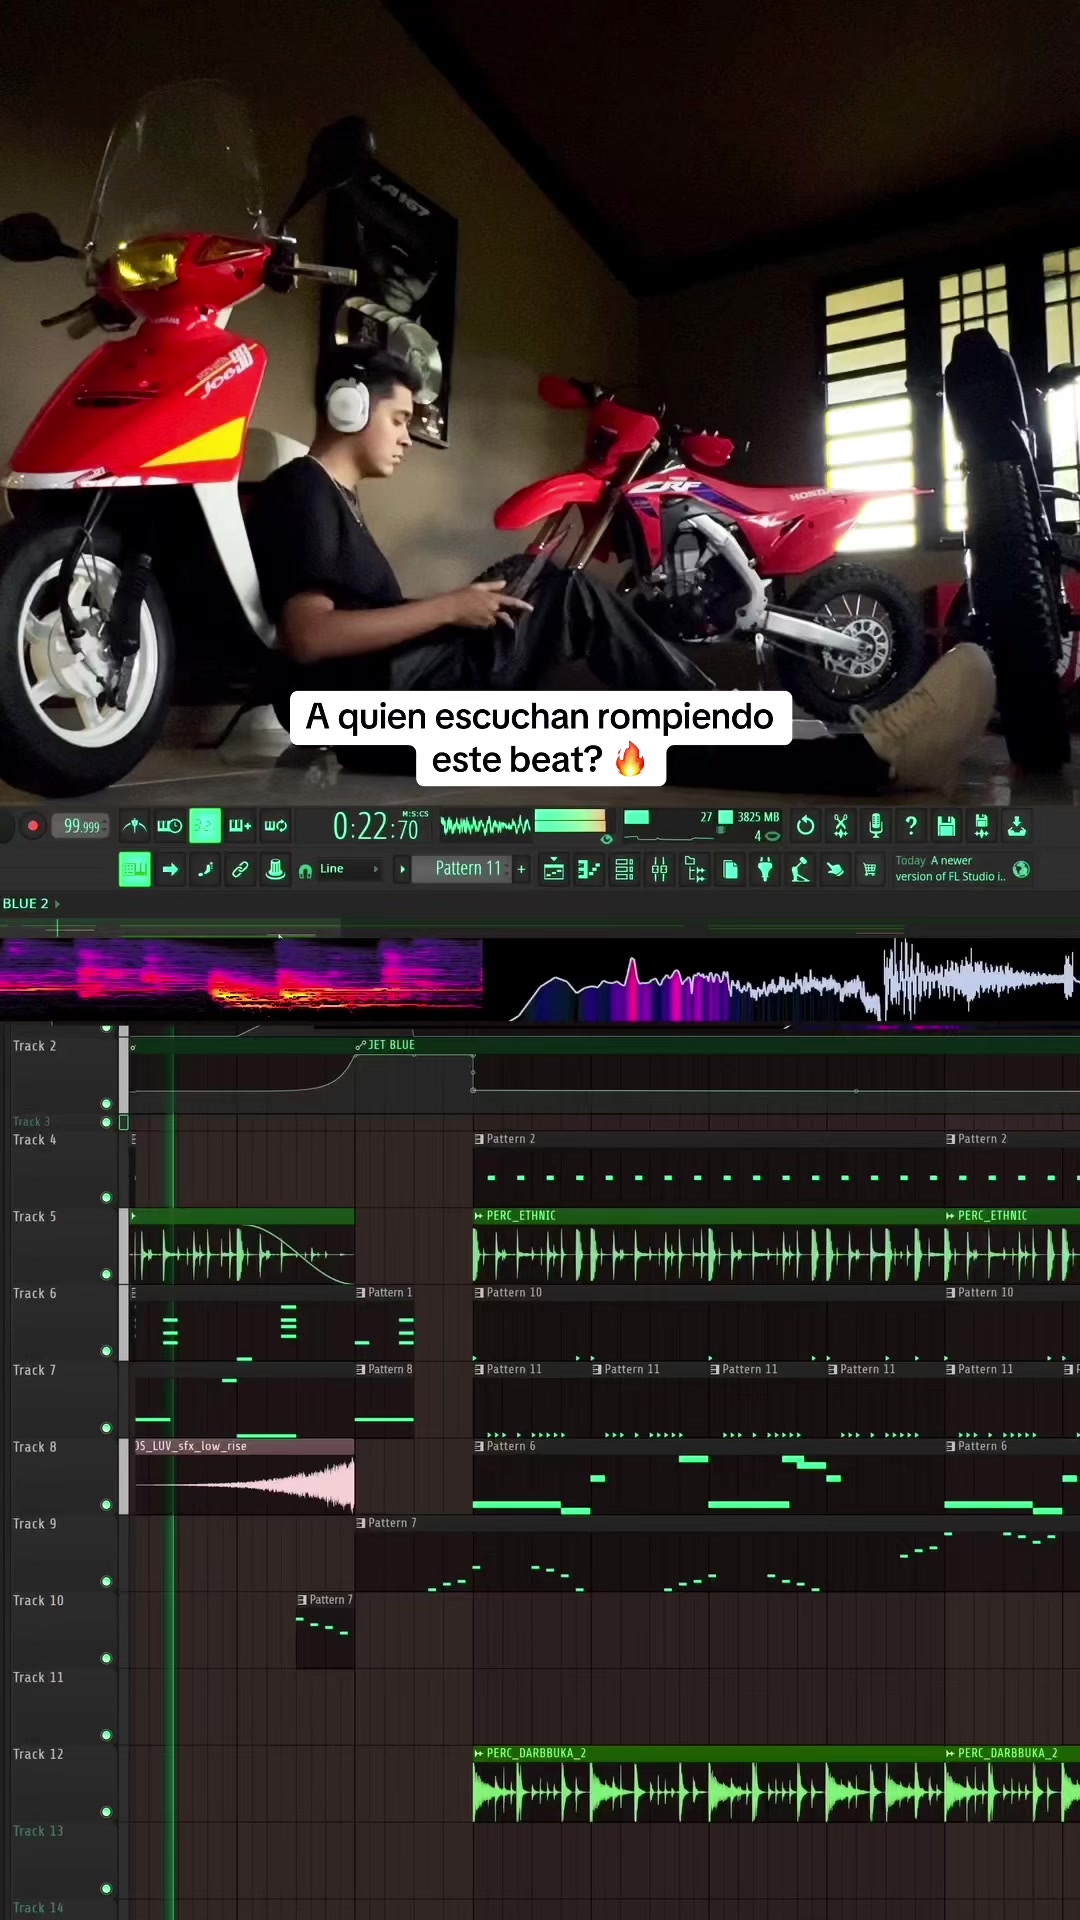
Task: Open the piano roll view
Action: (x=589, y=870)
